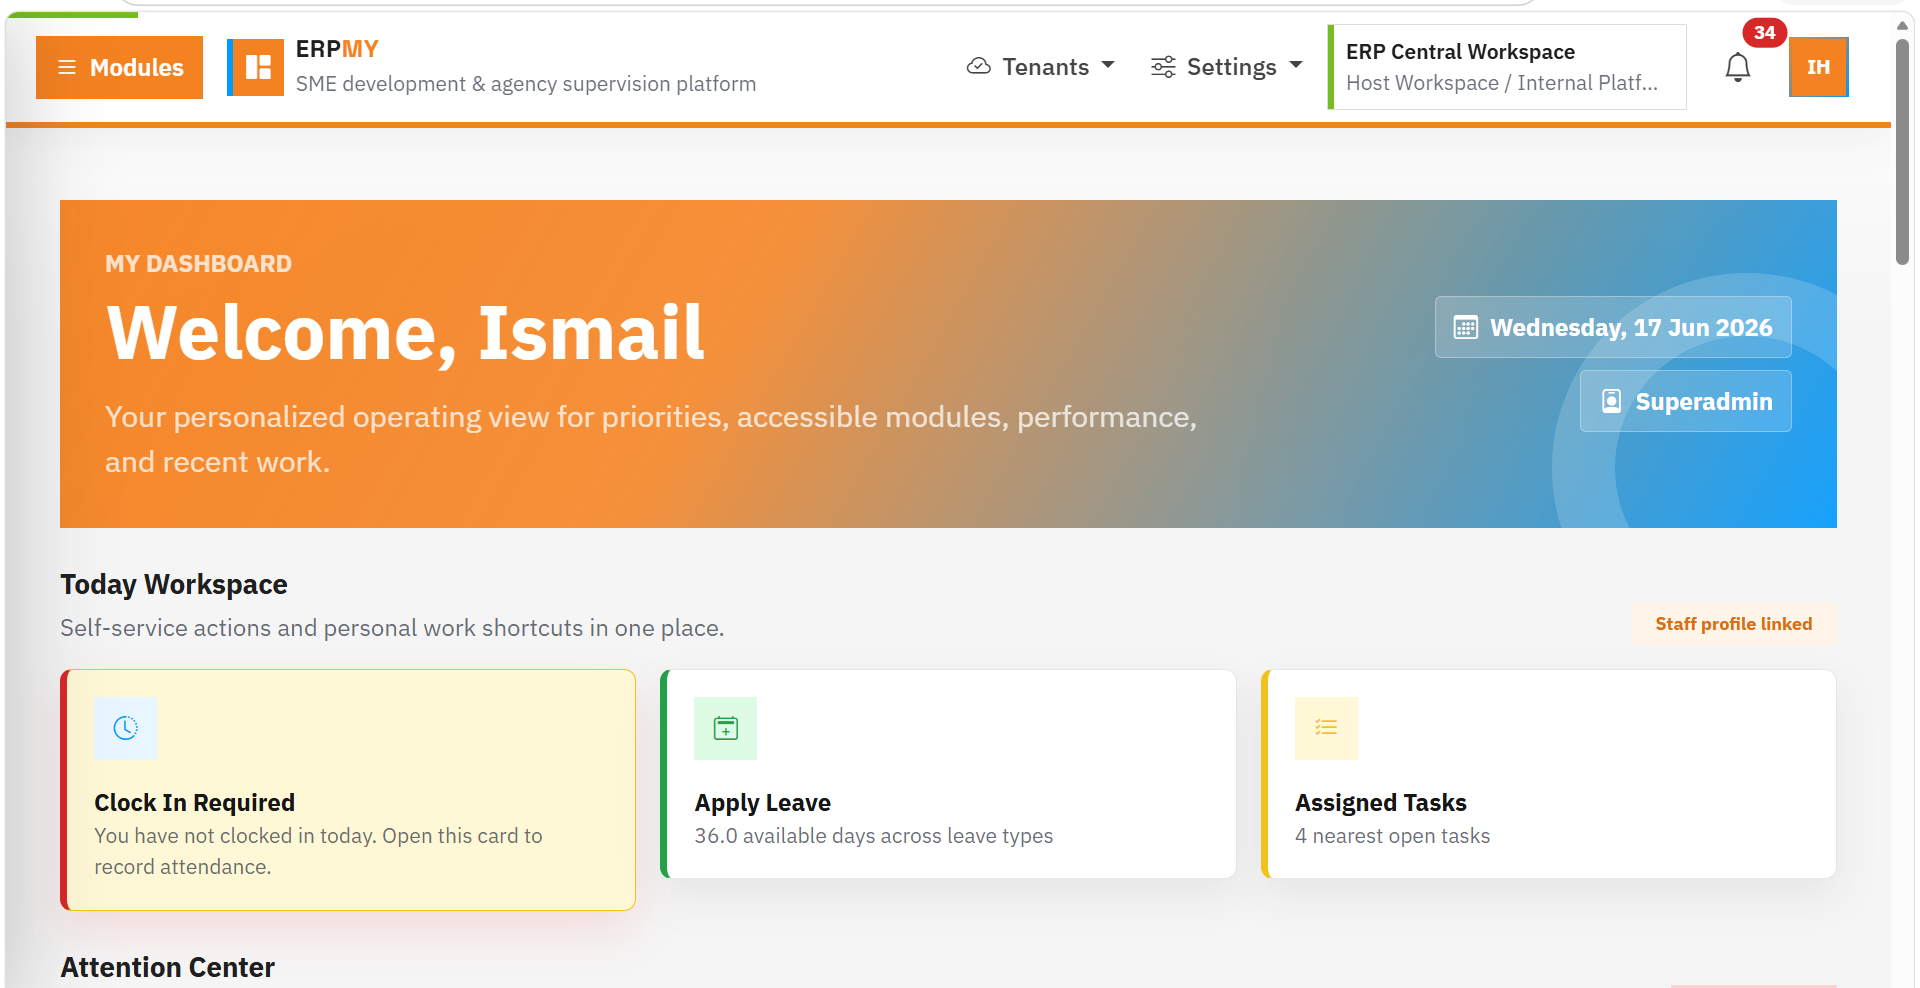
Task: Click 'Host Workspace / Internal Platf...' subtitle
Action: [x=1502, y=83]
